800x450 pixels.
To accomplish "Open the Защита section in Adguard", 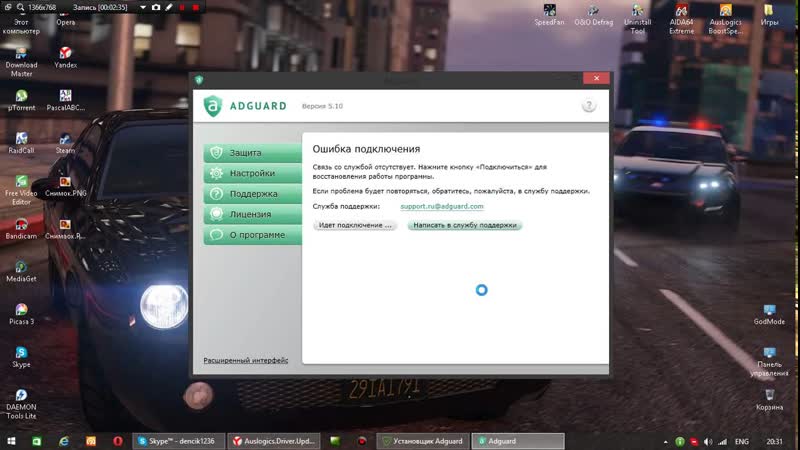I will (253, 153).
